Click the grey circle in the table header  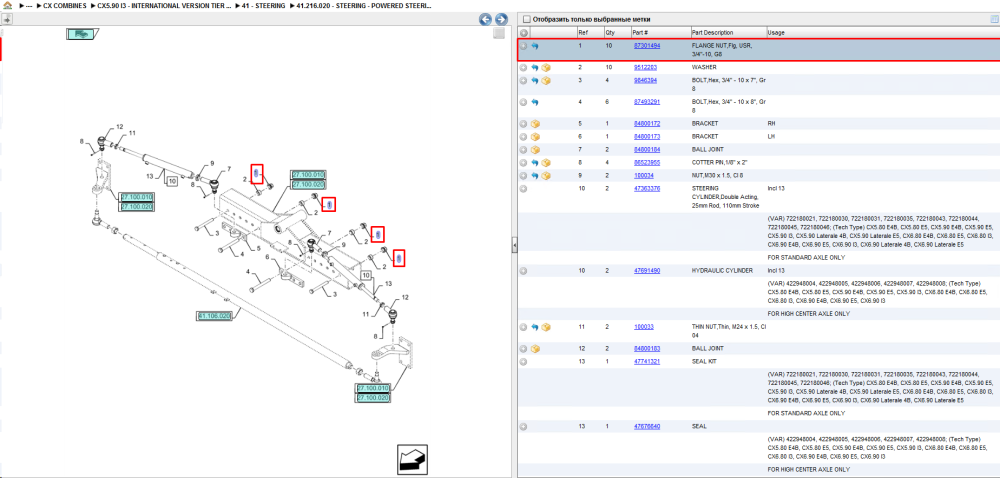pos(524,33)
